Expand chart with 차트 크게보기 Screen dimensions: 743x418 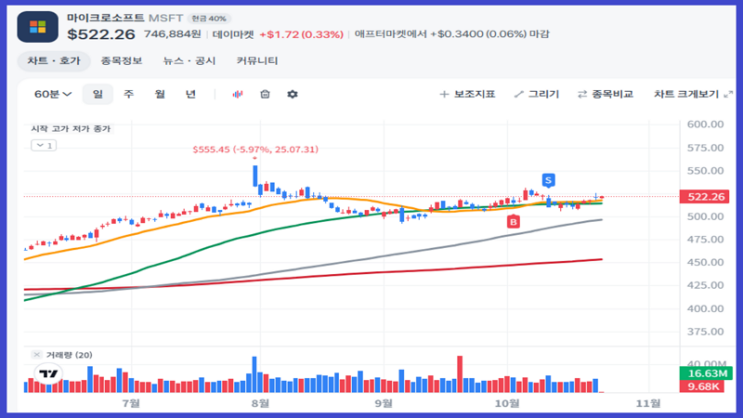693,94
